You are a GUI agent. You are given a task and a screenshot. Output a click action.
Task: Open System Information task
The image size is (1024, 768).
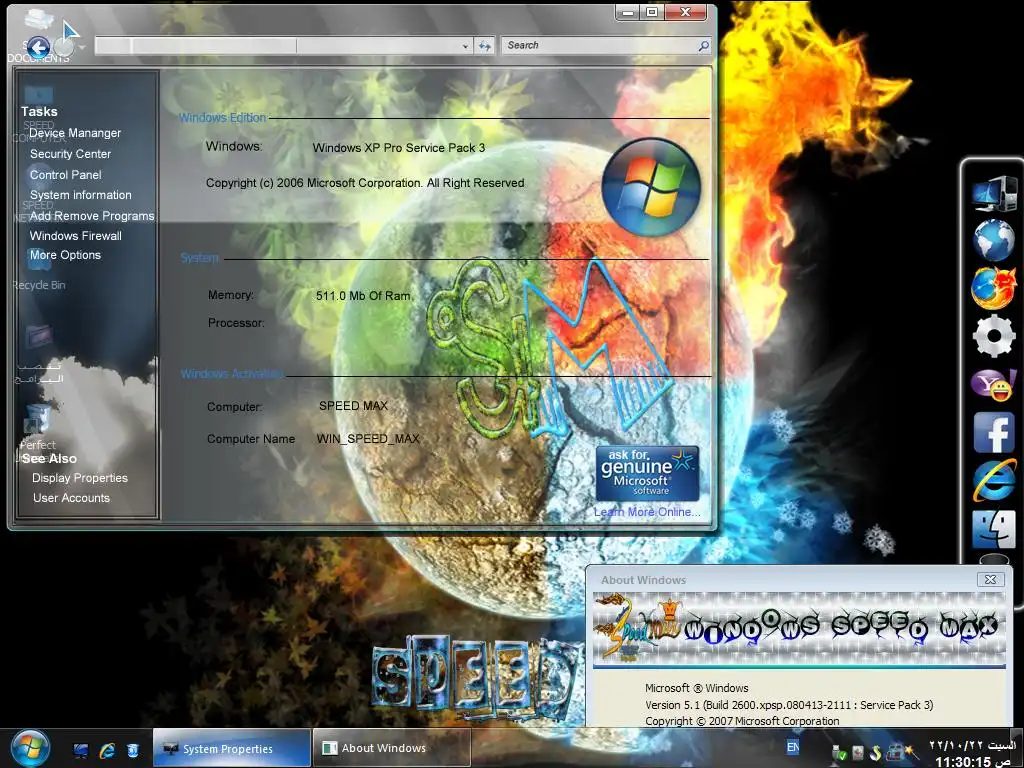(x=80, y=195)
